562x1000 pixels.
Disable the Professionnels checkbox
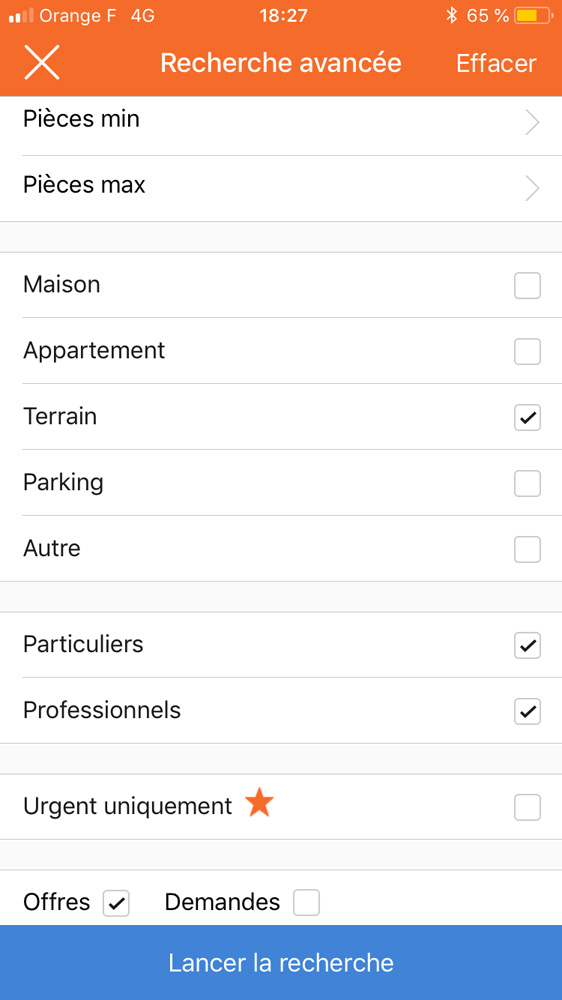[528, 712]
